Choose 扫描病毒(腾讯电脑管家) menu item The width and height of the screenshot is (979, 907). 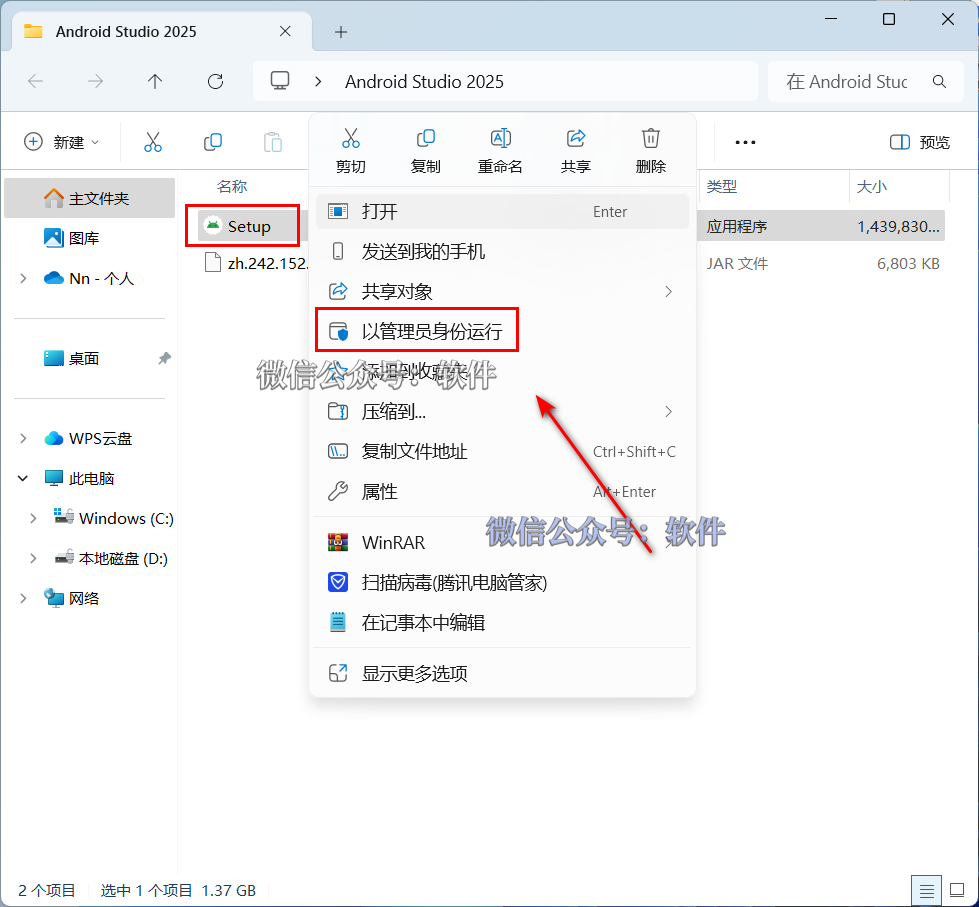tap(502, 582)
